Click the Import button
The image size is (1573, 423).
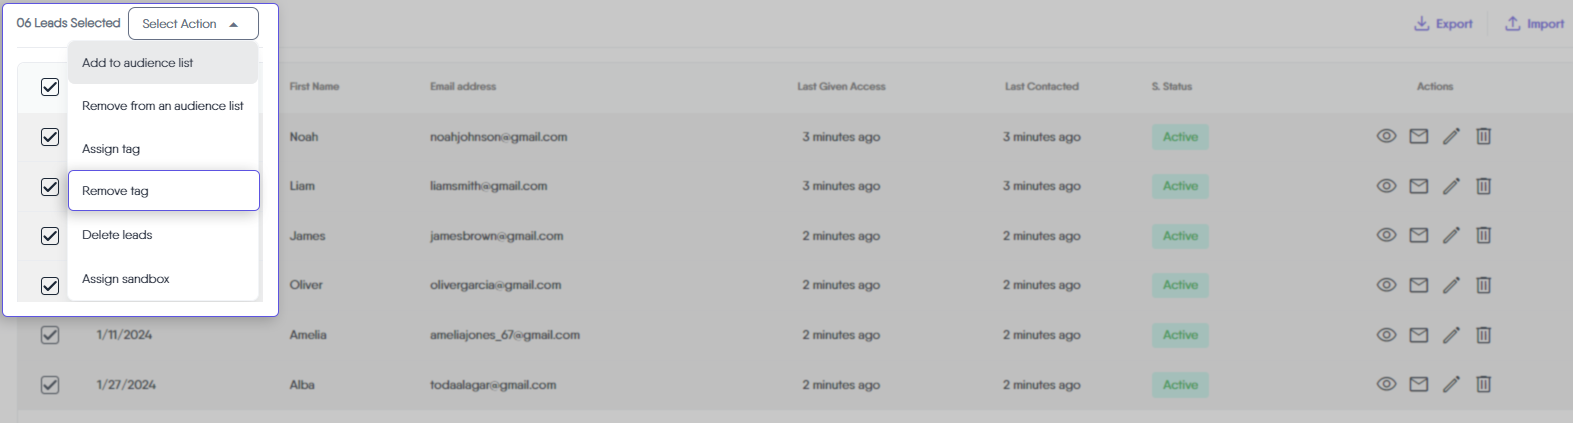coord(1534,24)
